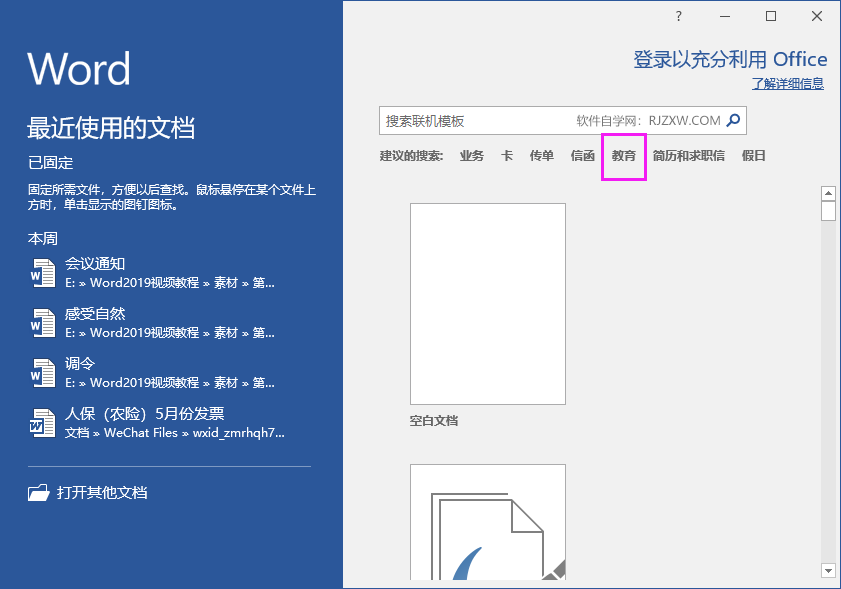Sign in via 登录以充分利用 Office link
Screen dimensions: 841x589
tap(730, 59)
